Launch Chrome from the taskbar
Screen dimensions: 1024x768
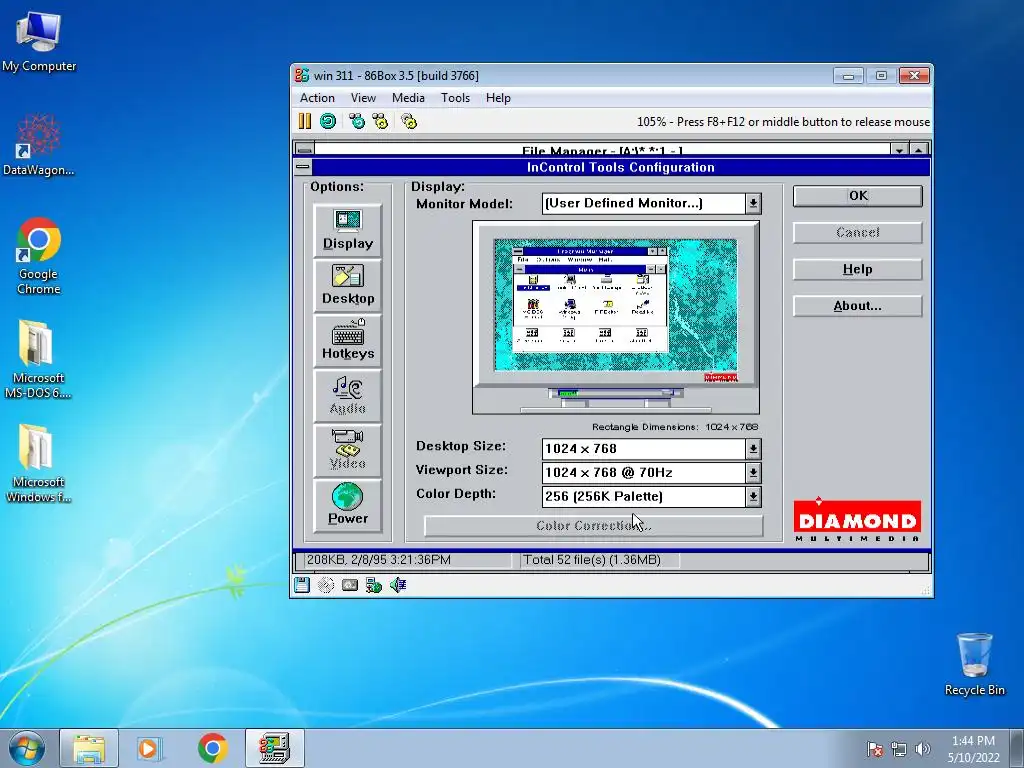point(213,748)
